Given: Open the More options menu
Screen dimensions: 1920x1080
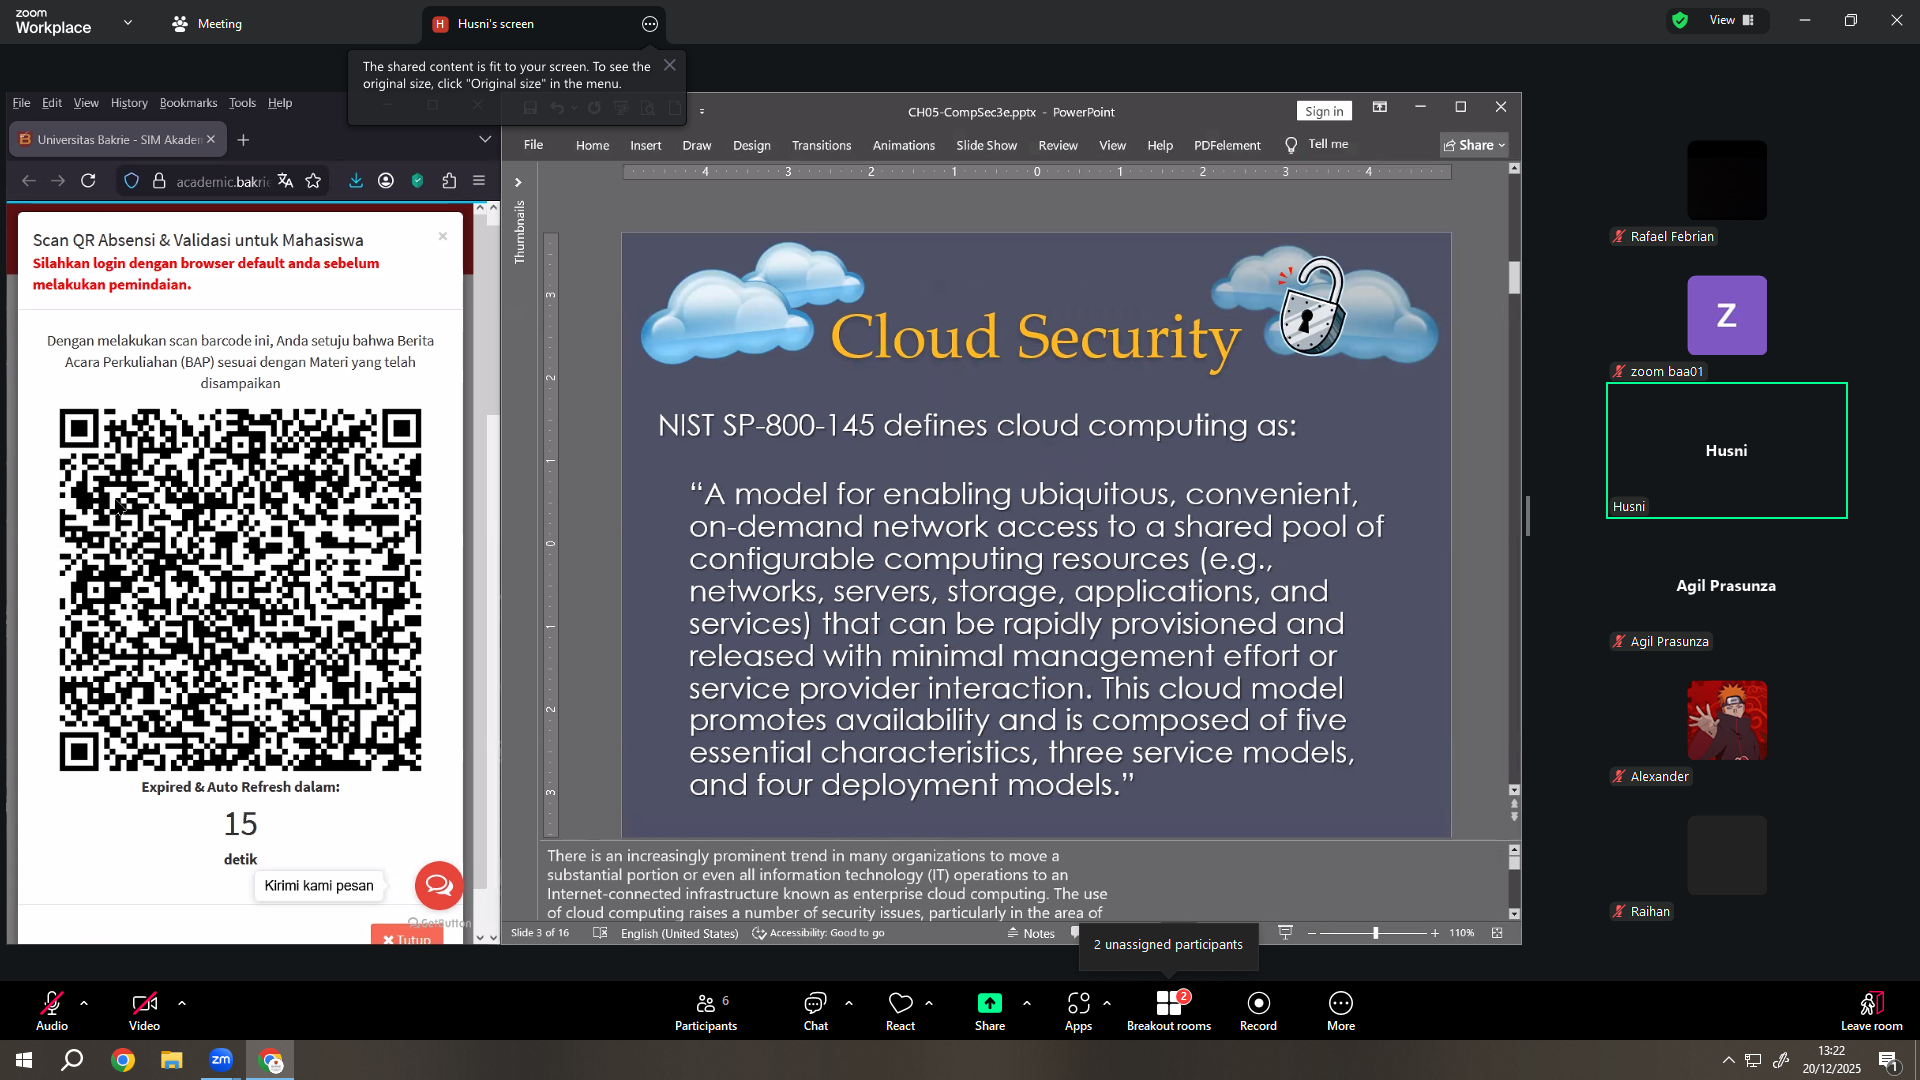Looking at the screenshot, I should (x=1341, y=1010).
